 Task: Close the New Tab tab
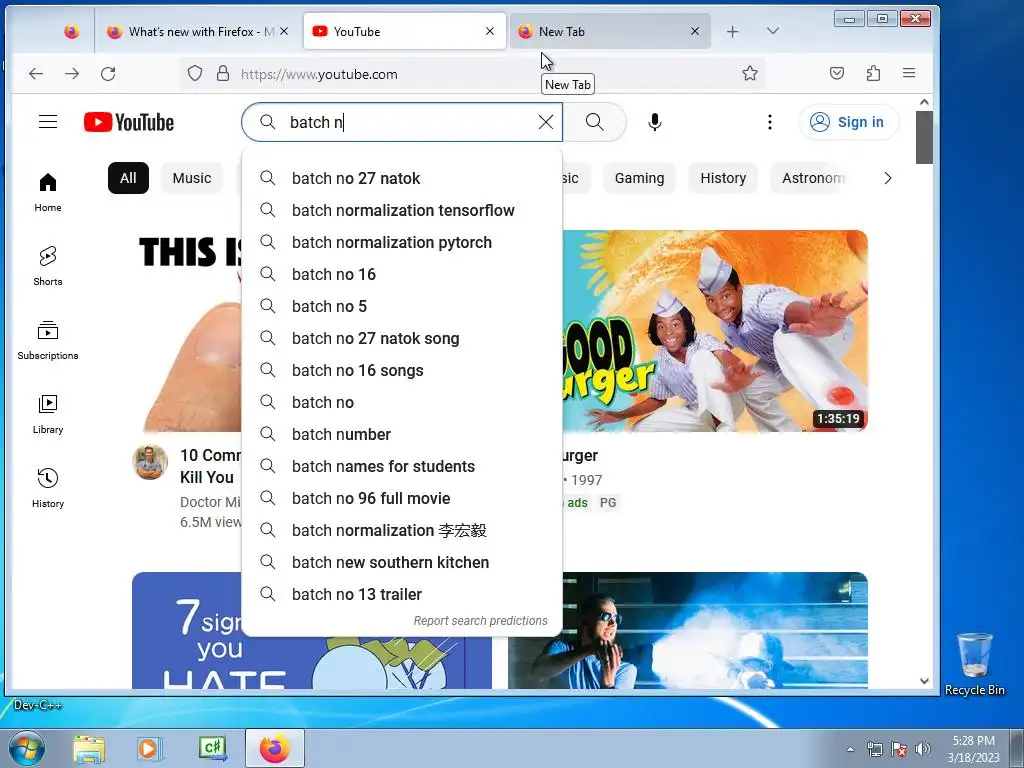pos(695,31)
